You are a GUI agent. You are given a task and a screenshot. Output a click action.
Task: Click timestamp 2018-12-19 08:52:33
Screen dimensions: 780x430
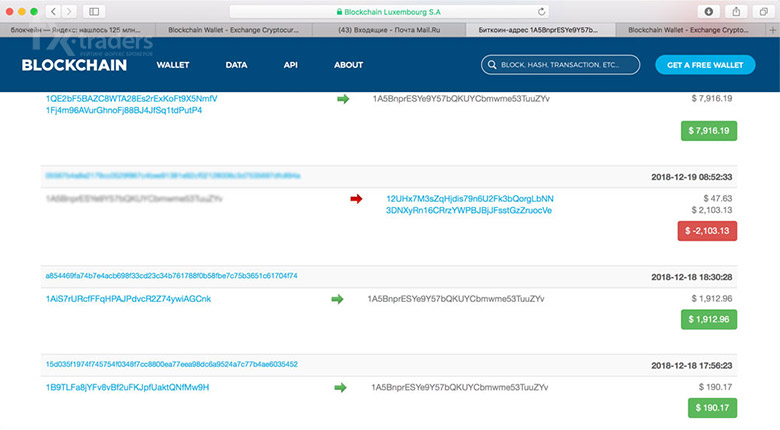tap(691, 177)
